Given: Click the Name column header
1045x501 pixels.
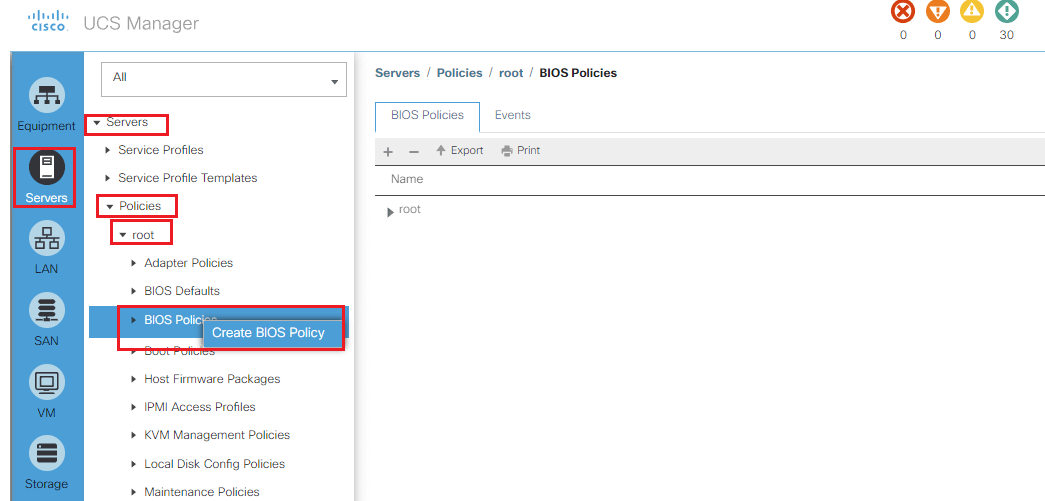Looking at the screenshot, I should point(407,179).
